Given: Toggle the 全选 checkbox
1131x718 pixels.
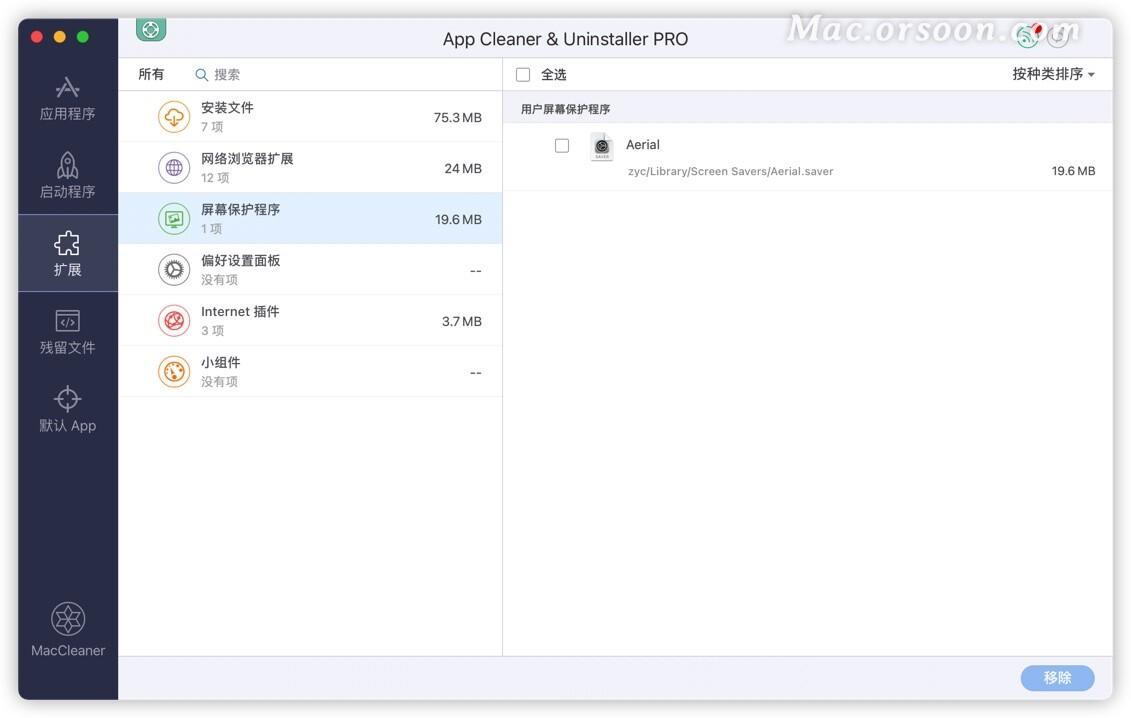Looking at the screenshot, I should click(x=522, y=73).
